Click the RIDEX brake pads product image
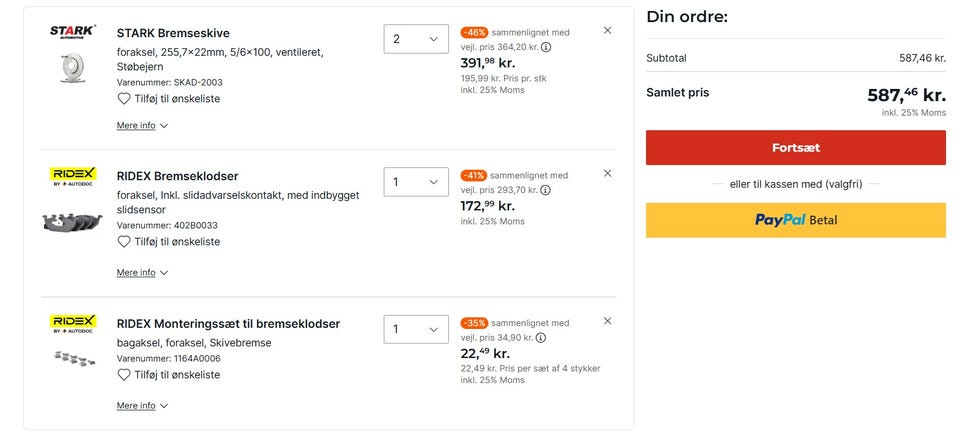This screenshot has height=440, width=960. 72,222
